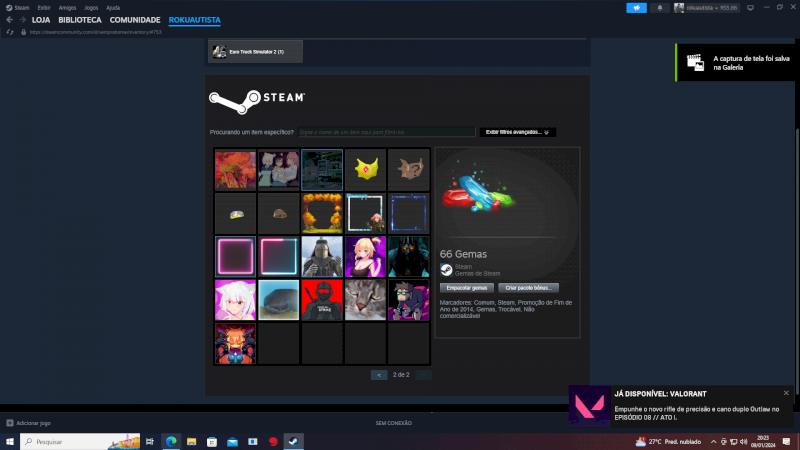Image resolution: width=800 pixels, height=450 pixels.
Task: Select the red ninja avatar item
Action: (322, 300)
